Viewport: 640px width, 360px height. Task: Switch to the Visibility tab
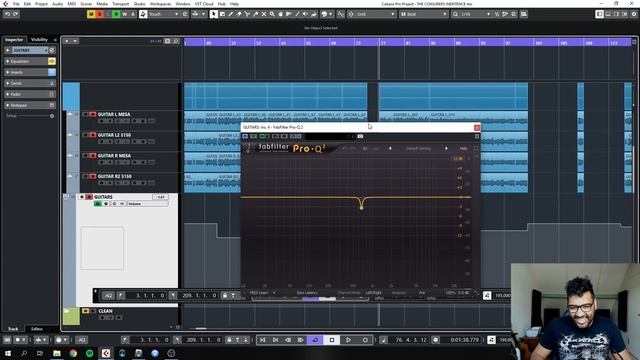(x=39, y=40)
